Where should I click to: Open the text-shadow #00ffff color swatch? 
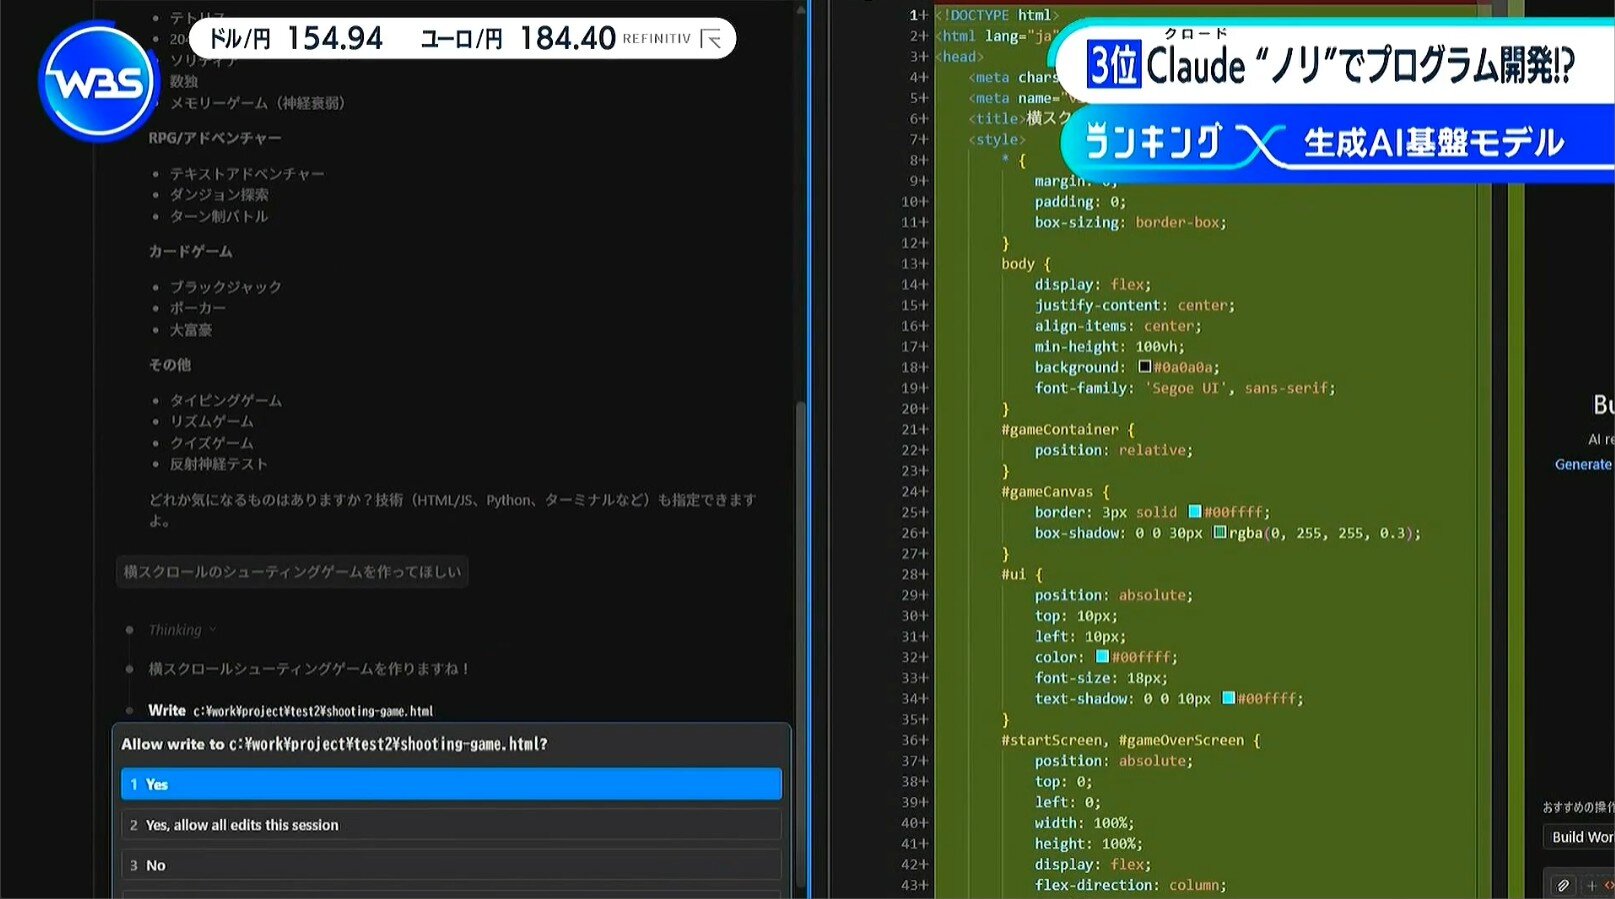coord(1228,699)
